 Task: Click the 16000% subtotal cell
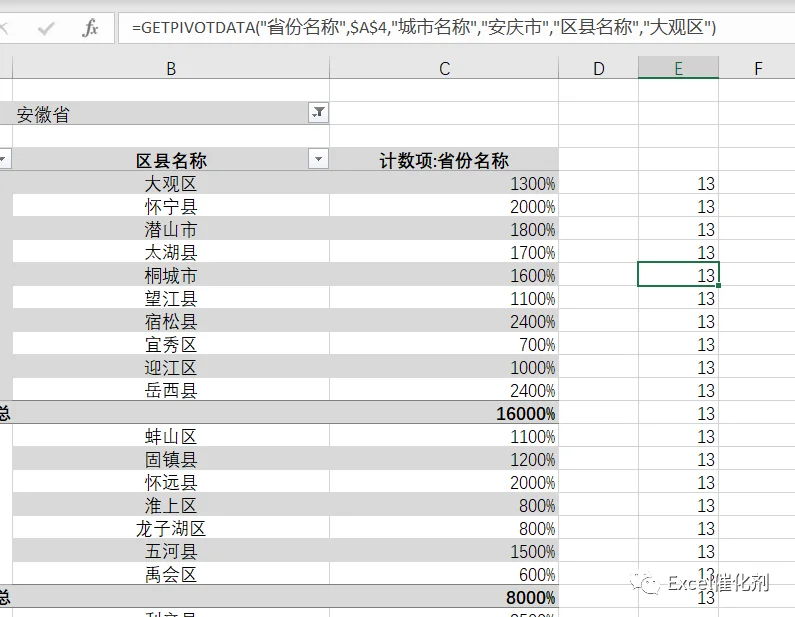pyautogui.click(x=444, y=413)
